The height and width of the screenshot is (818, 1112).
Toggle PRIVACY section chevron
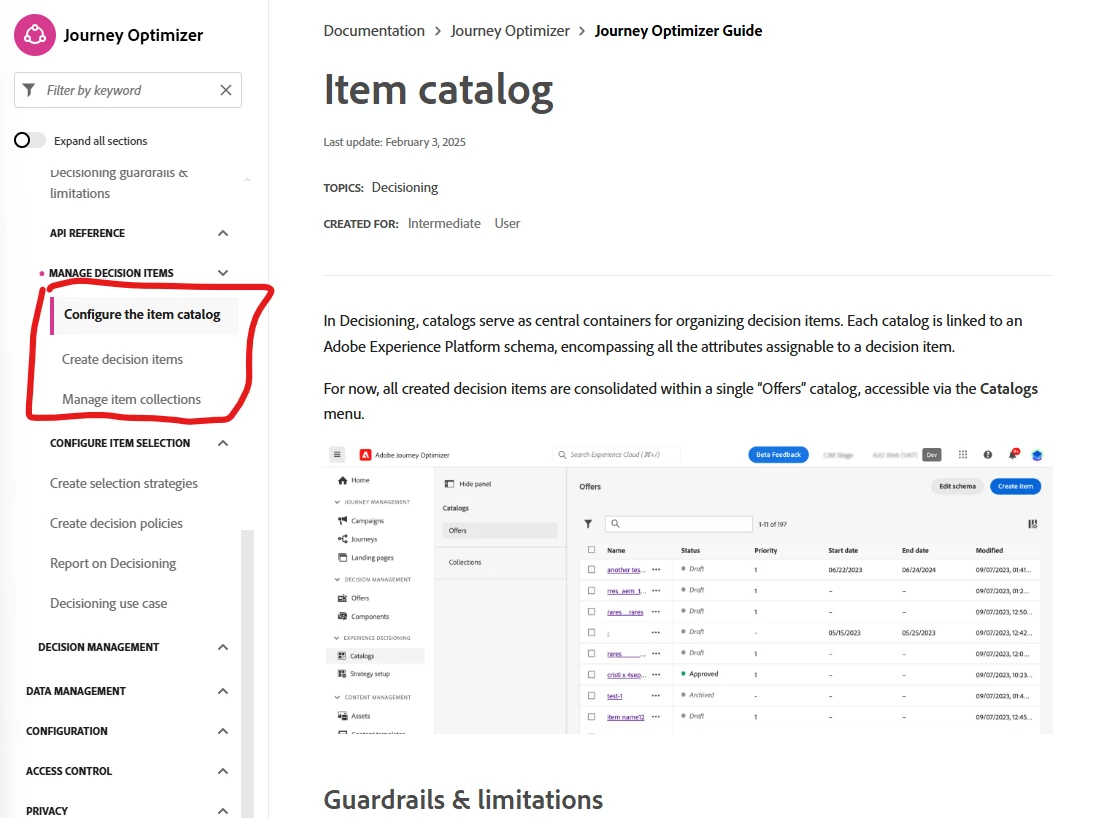click(x=223, y=811)
